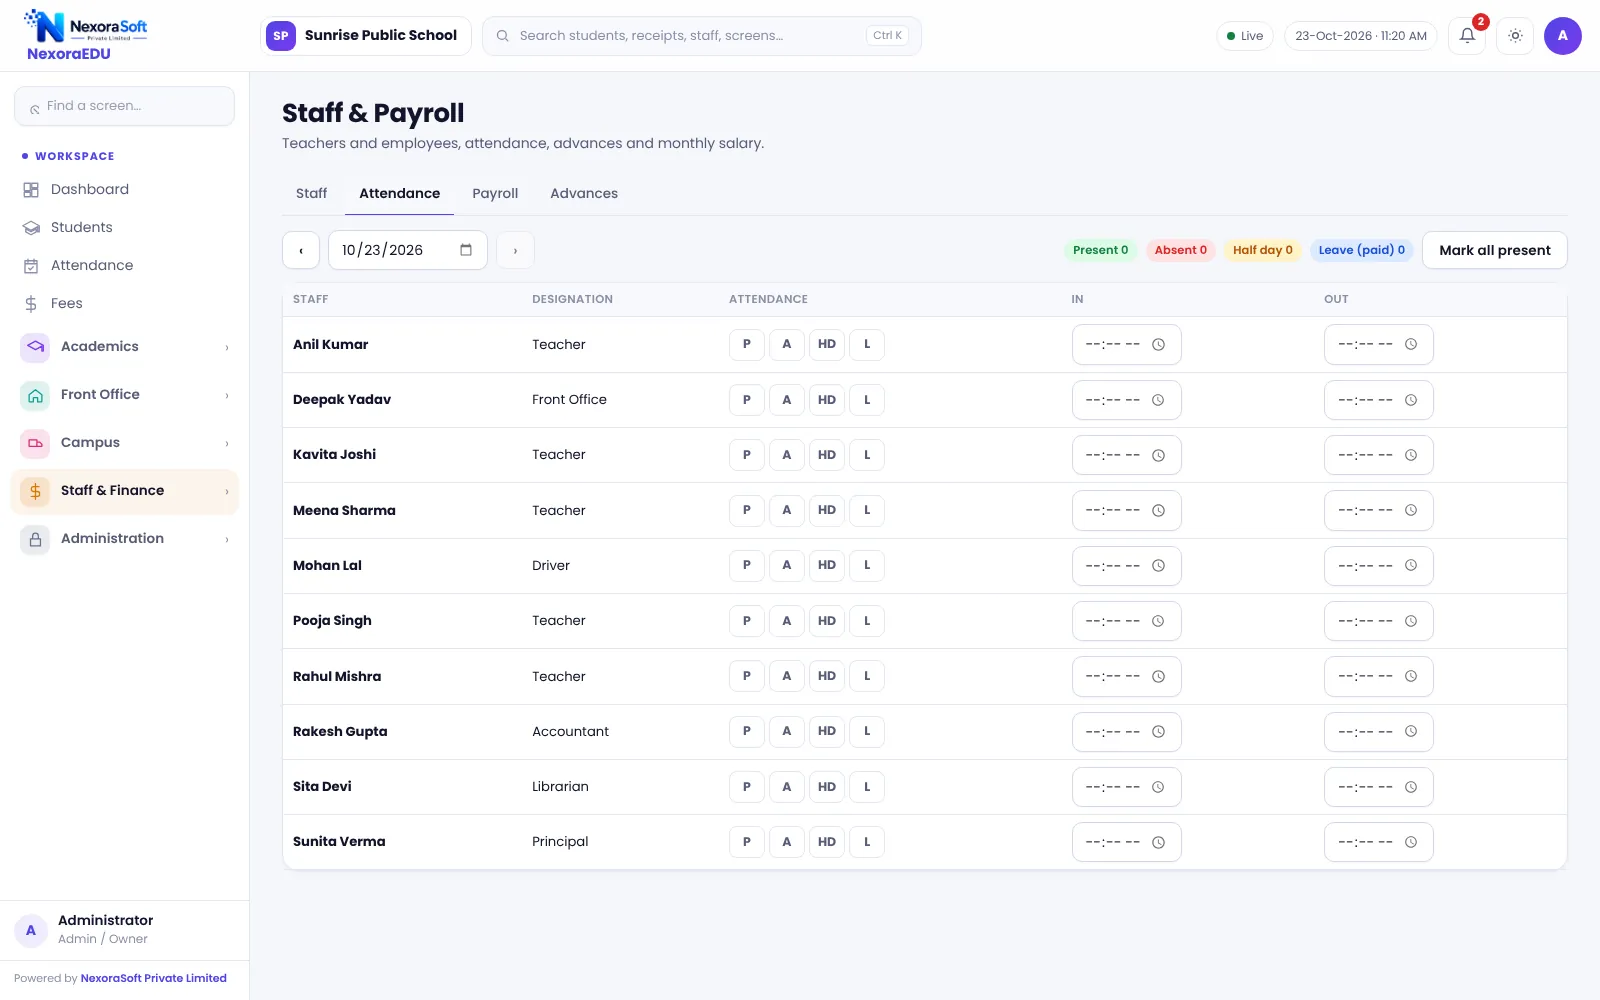This screenshot has width=1600, height=1000.
Task: Click the Dashboard sidebar icon
Action: (31, 190)
